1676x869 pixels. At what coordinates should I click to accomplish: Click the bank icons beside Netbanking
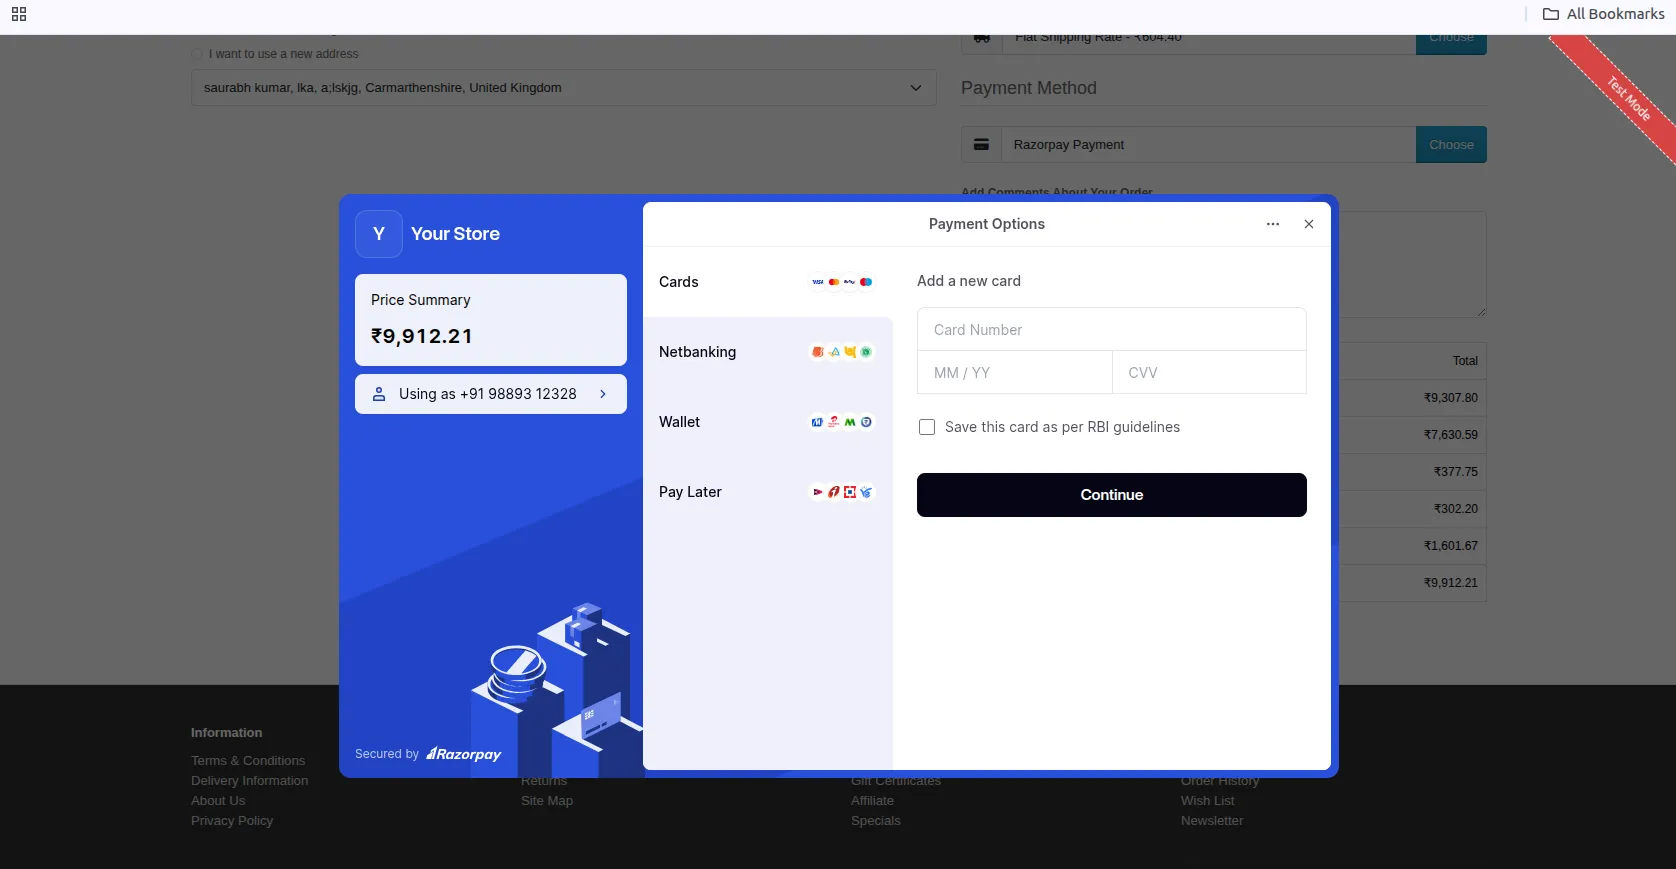(842, 352)
